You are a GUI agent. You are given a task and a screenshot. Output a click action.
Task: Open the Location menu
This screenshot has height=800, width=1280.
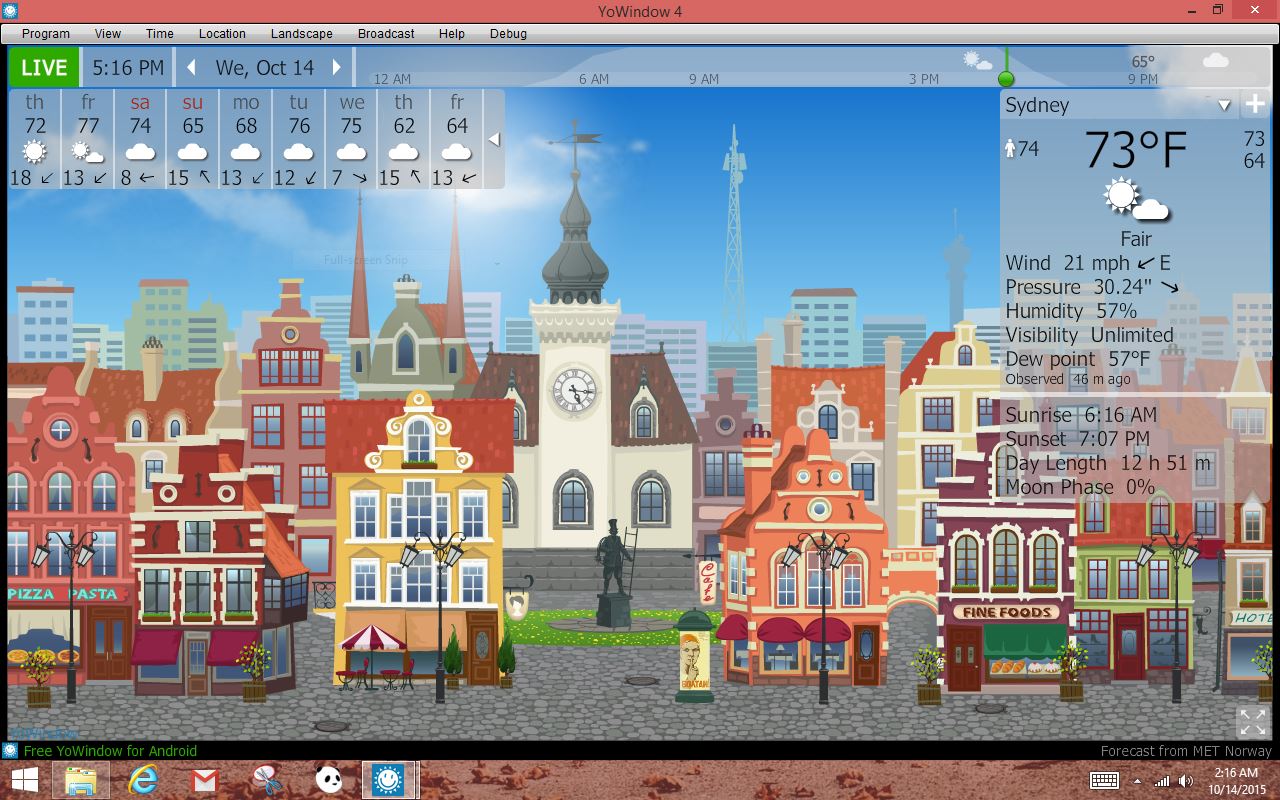pos(222,33)
